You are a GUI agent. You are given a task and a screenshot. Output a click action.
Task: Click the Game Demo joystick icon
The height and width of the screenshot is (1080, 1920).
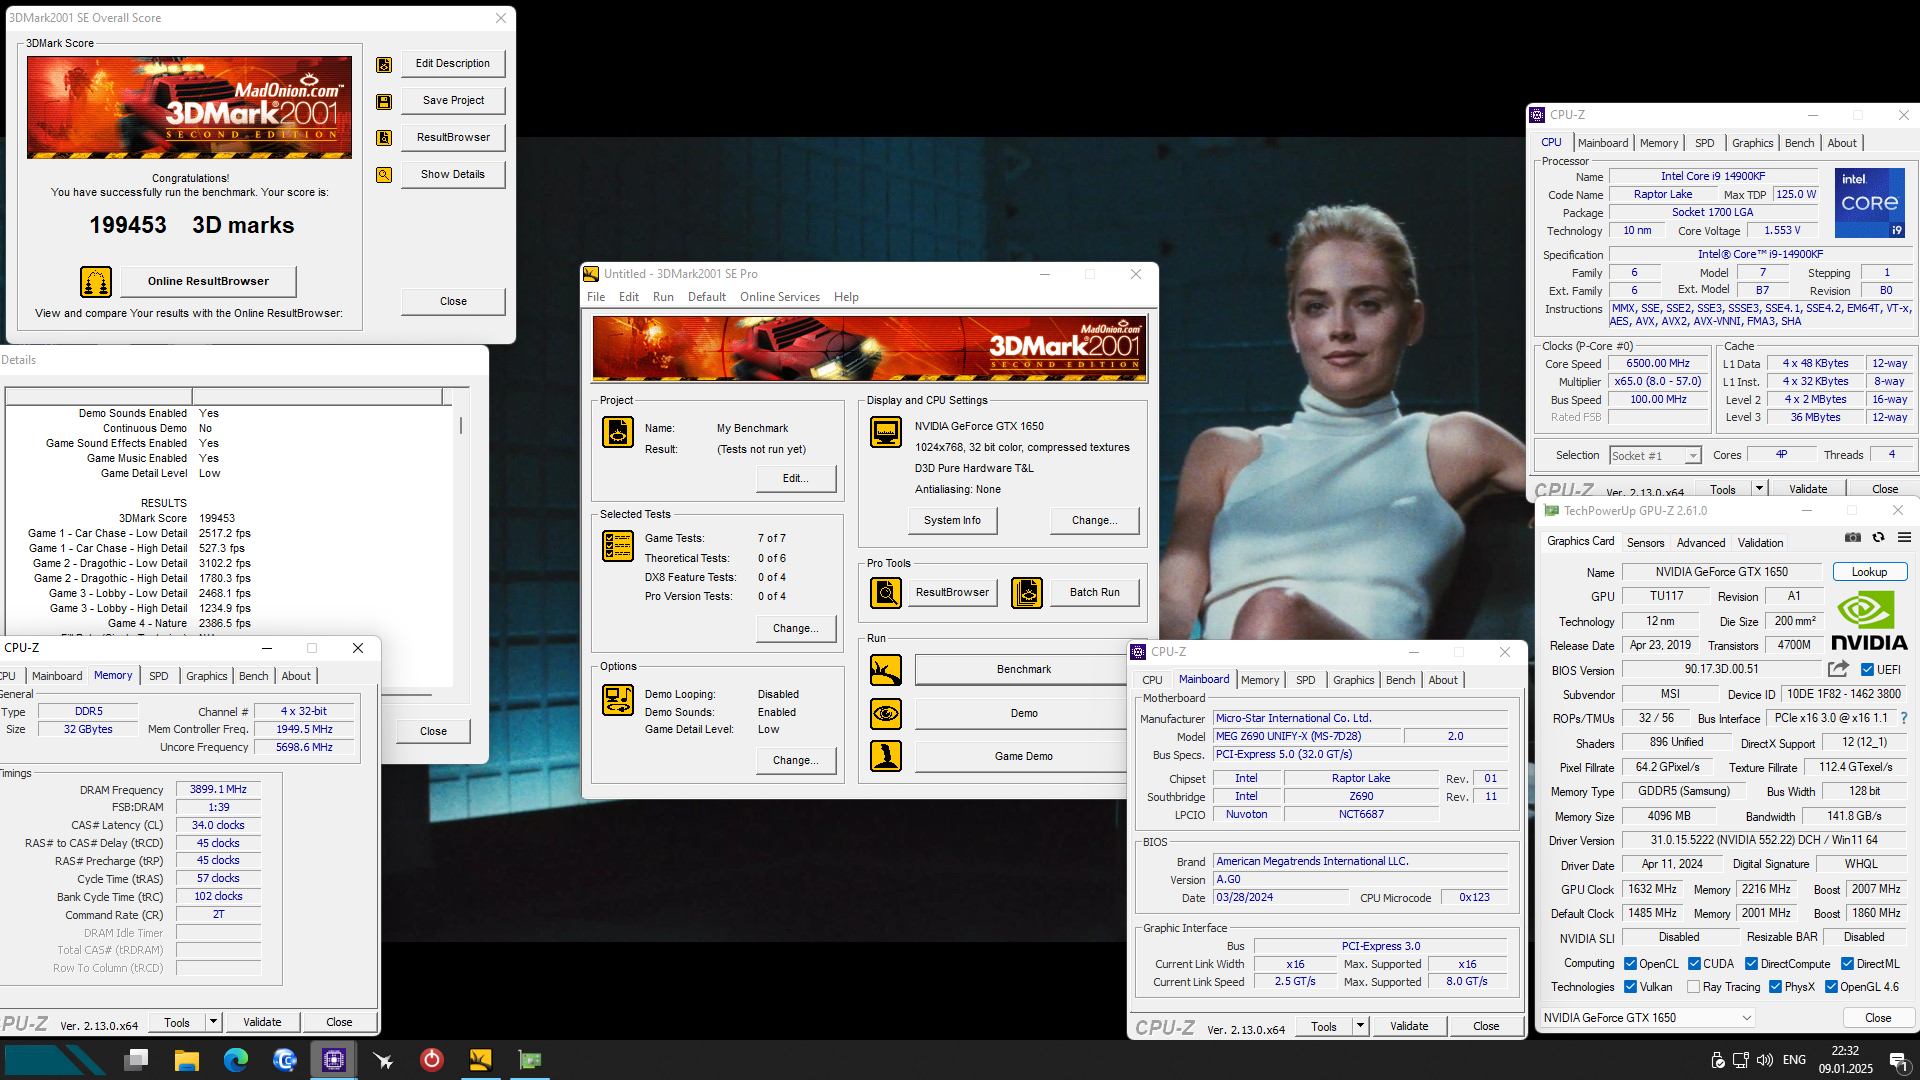886,757
